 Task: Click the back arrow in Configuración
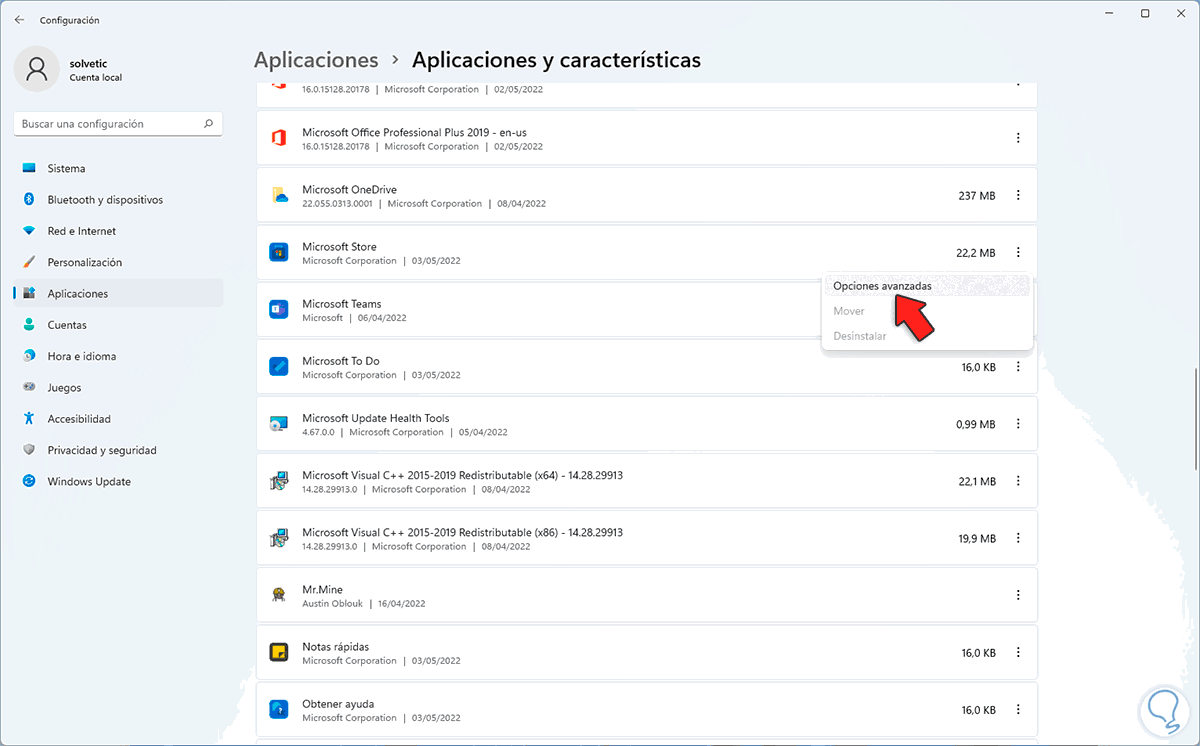(20, 20)
